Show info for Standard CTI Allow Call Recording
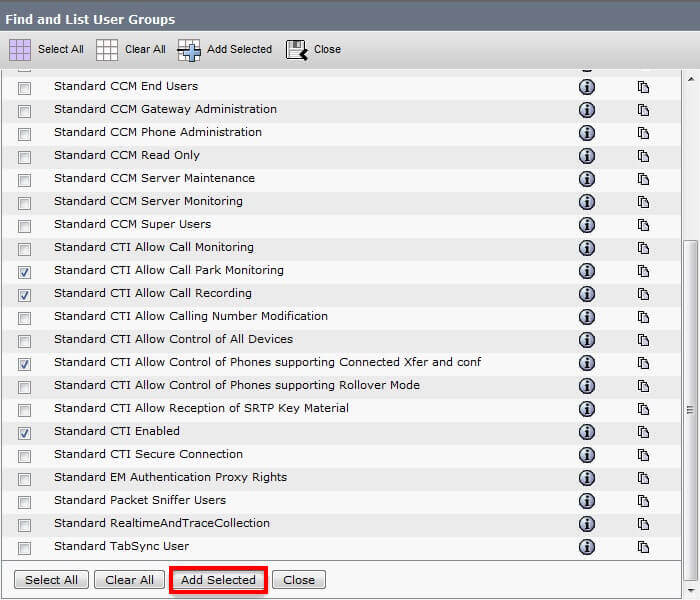700x600 pixels. click(587, 294)
